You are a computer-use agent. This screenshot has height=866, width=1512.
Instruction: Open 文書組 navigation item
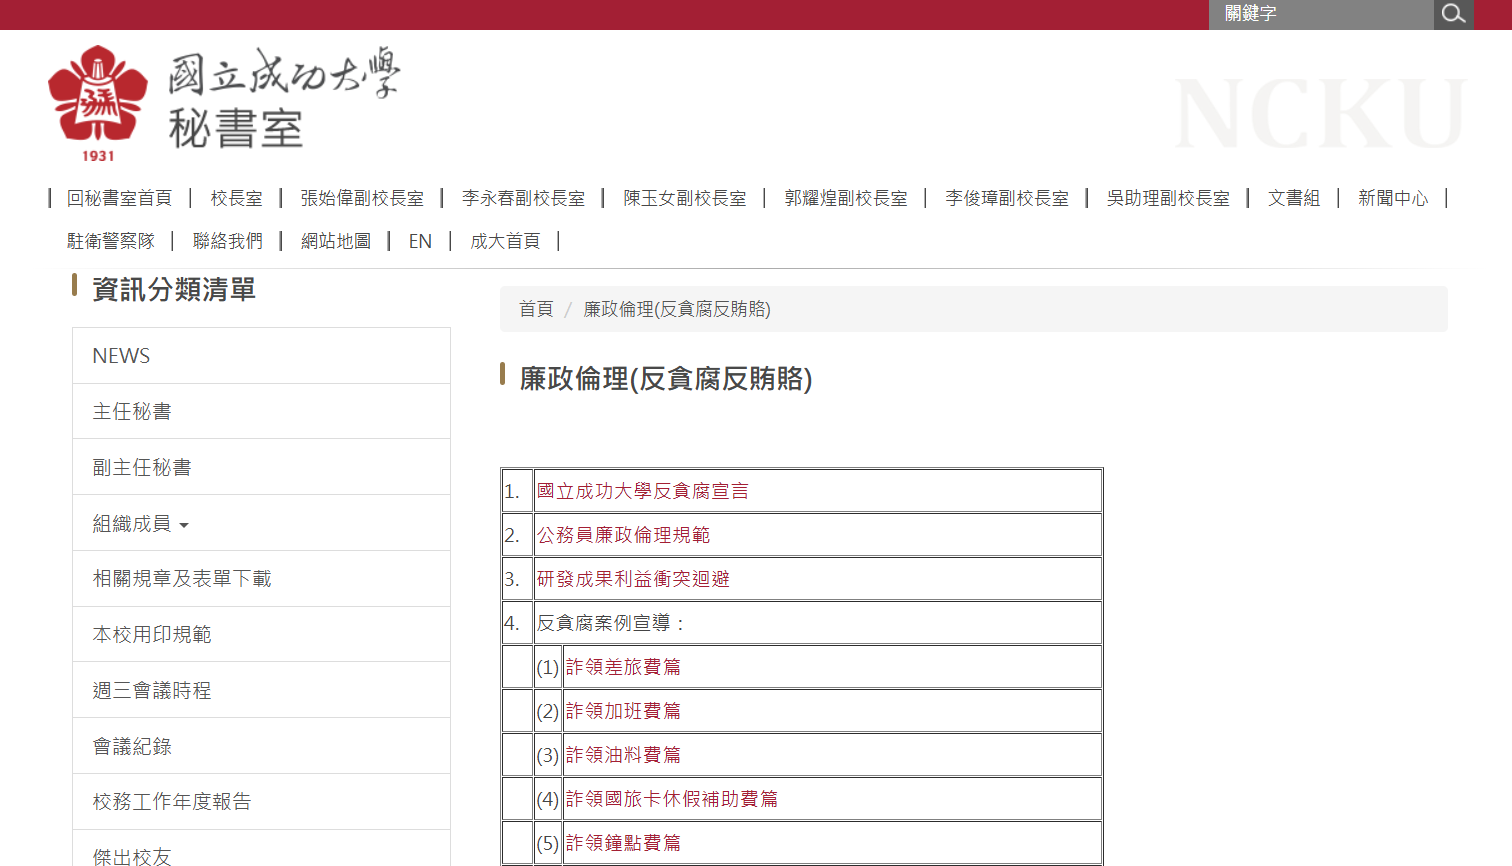coord(1293,198)
